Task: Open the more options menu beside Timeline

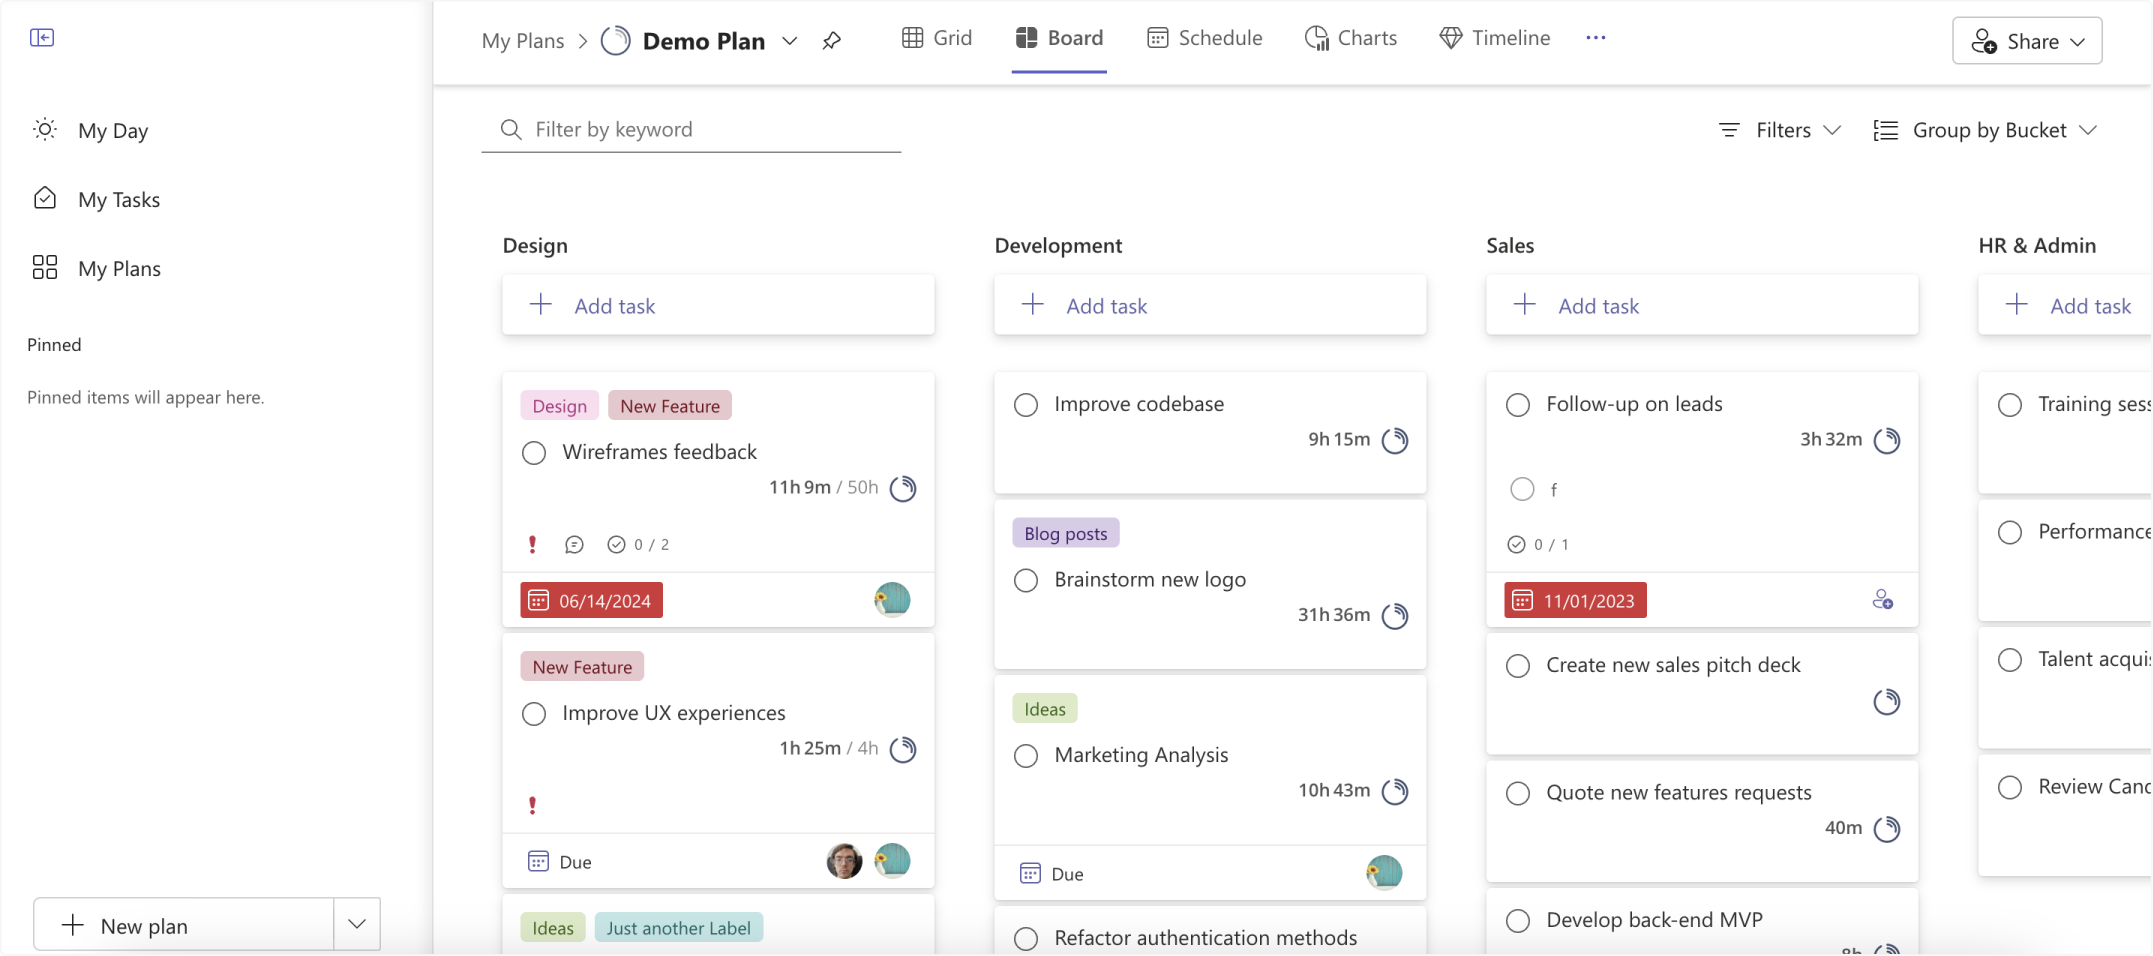Action: [x=1595, y=38]
